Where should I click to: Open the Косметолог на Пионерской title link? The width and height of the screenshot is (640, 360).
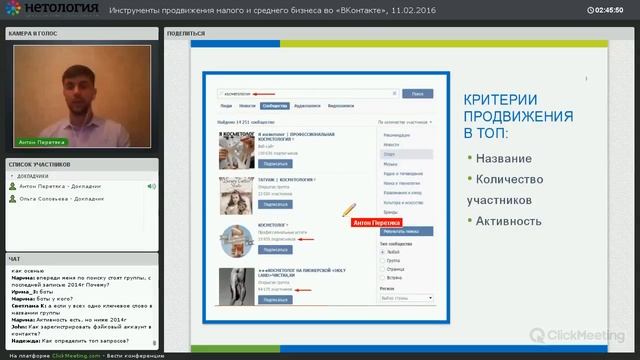(x=302, y=273)
